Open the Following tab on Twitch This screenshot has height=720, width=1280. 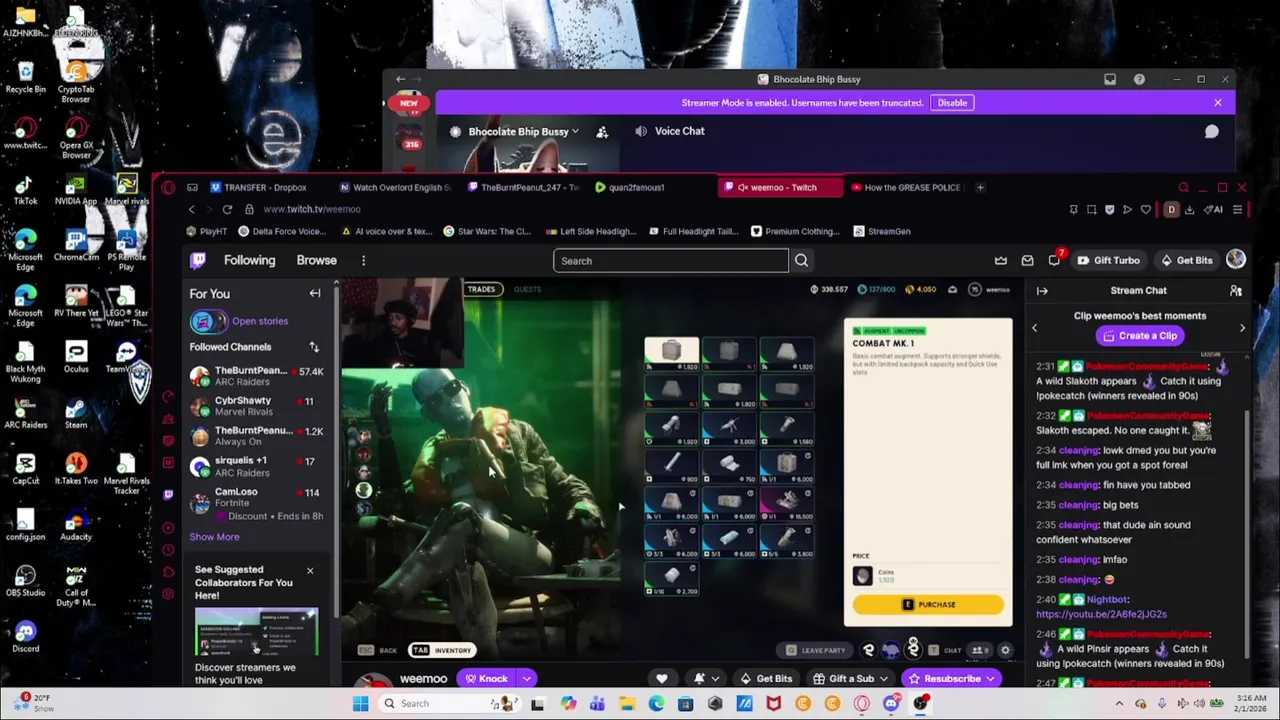point(249,261)
